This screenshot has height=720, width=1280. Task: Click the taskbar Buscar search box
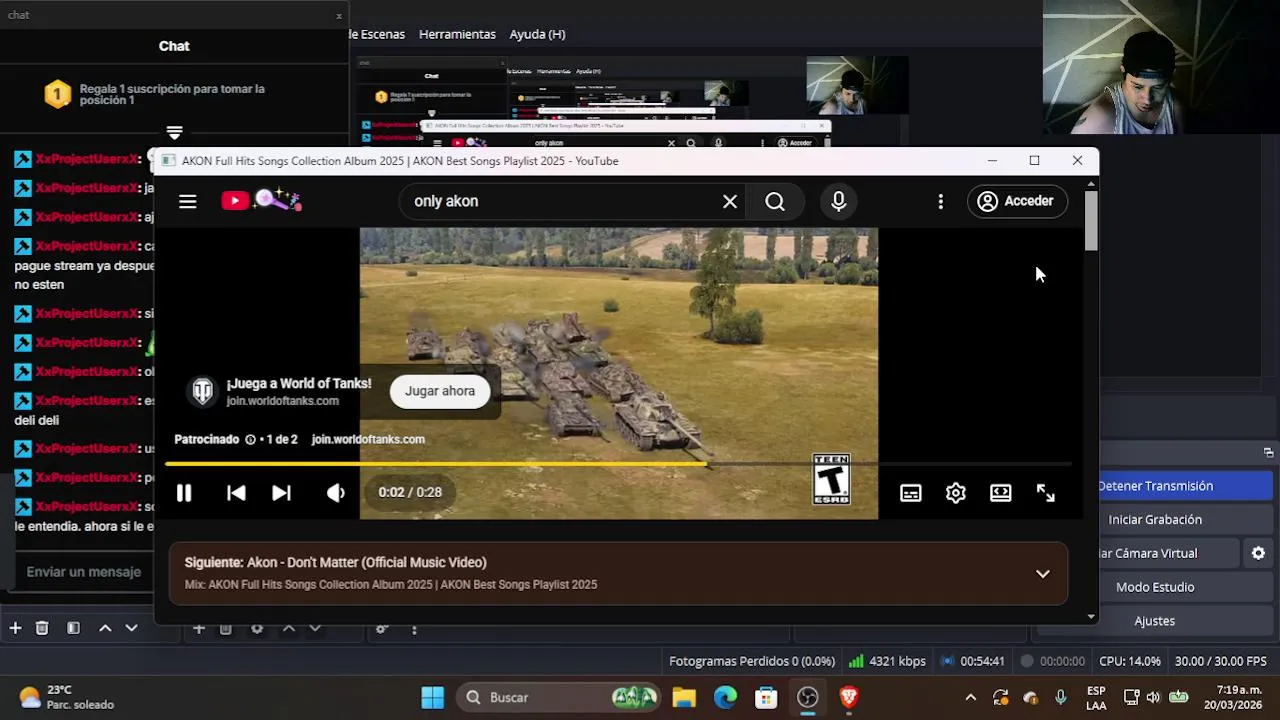(x=558, y=697)
